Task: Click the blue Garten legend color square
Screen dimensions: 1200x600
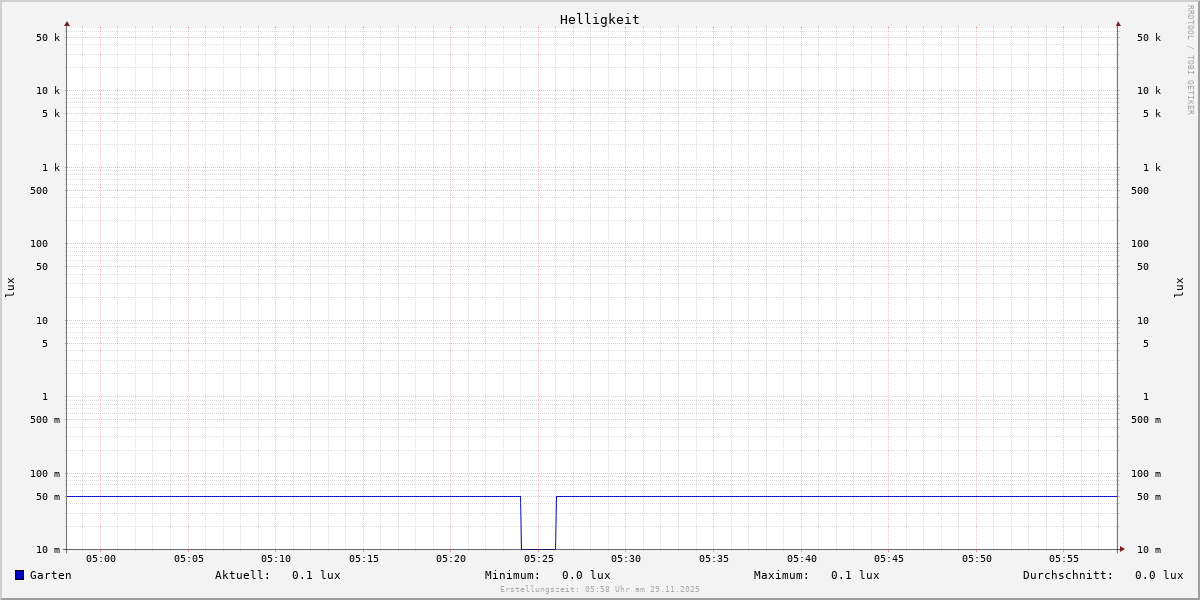Action: click(x=19, y=575)
